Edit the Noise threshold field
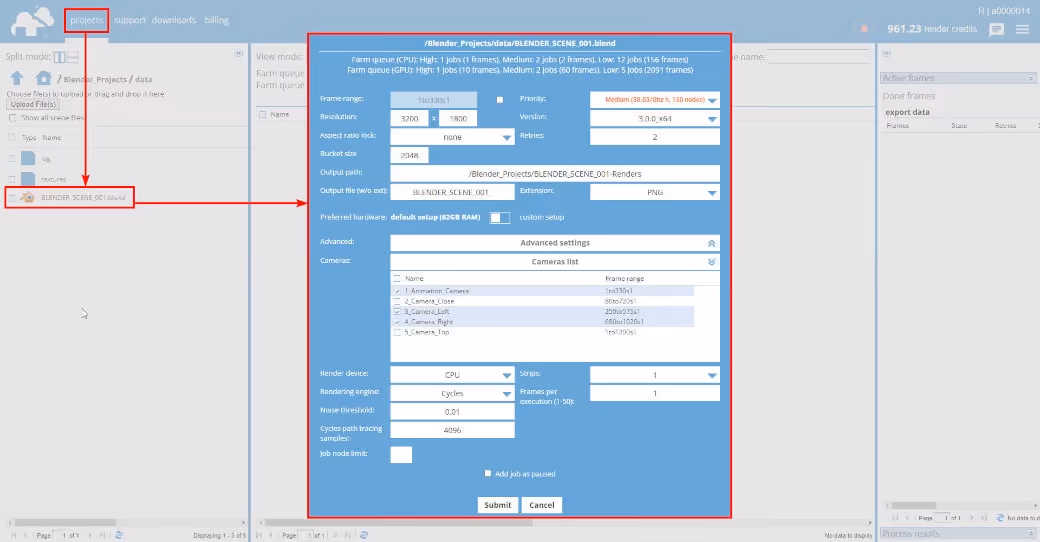This screenshot has height=542, width=1040. (452, 412)
